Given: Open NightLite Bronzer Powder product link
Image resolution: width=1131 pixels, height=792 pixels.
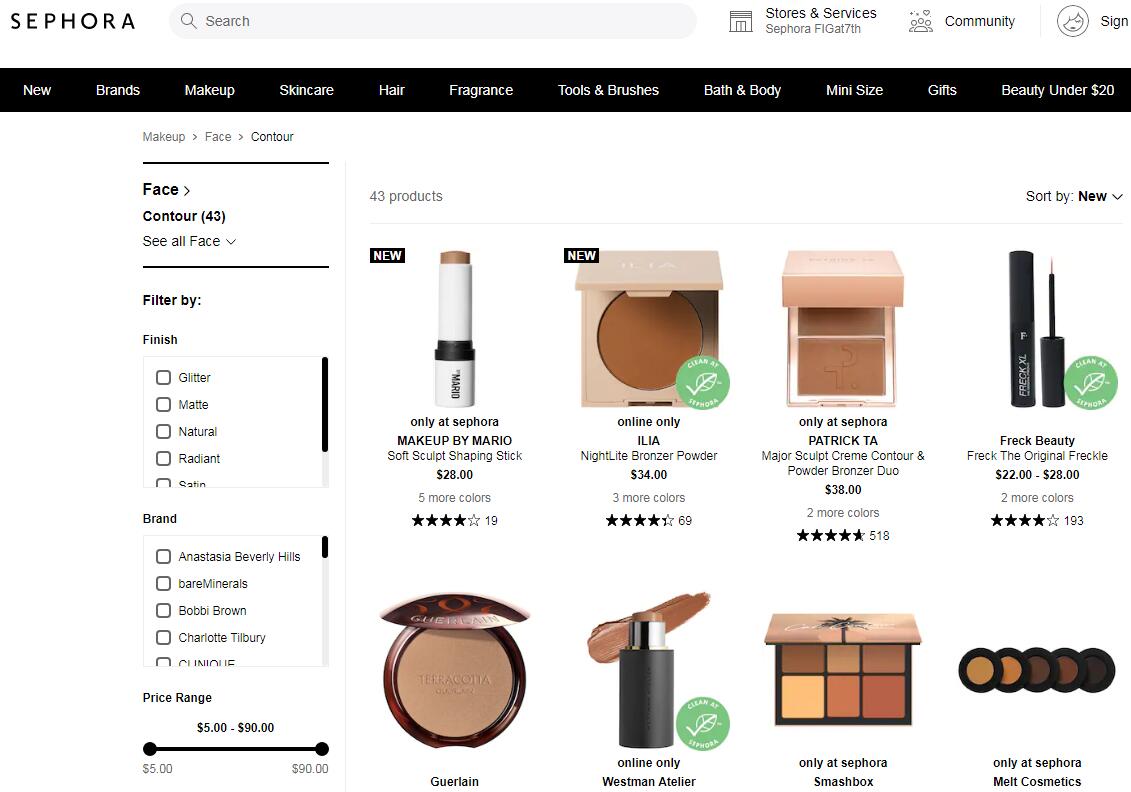Looking at the screenshot, I should [648, 456].
